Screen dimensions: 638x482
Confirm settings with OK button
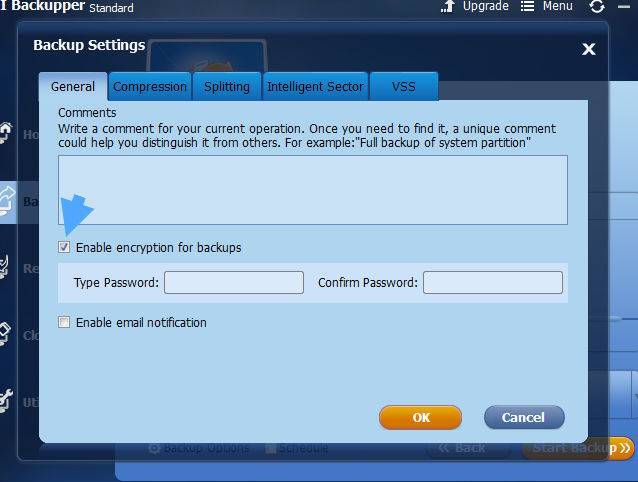[420, 417]
